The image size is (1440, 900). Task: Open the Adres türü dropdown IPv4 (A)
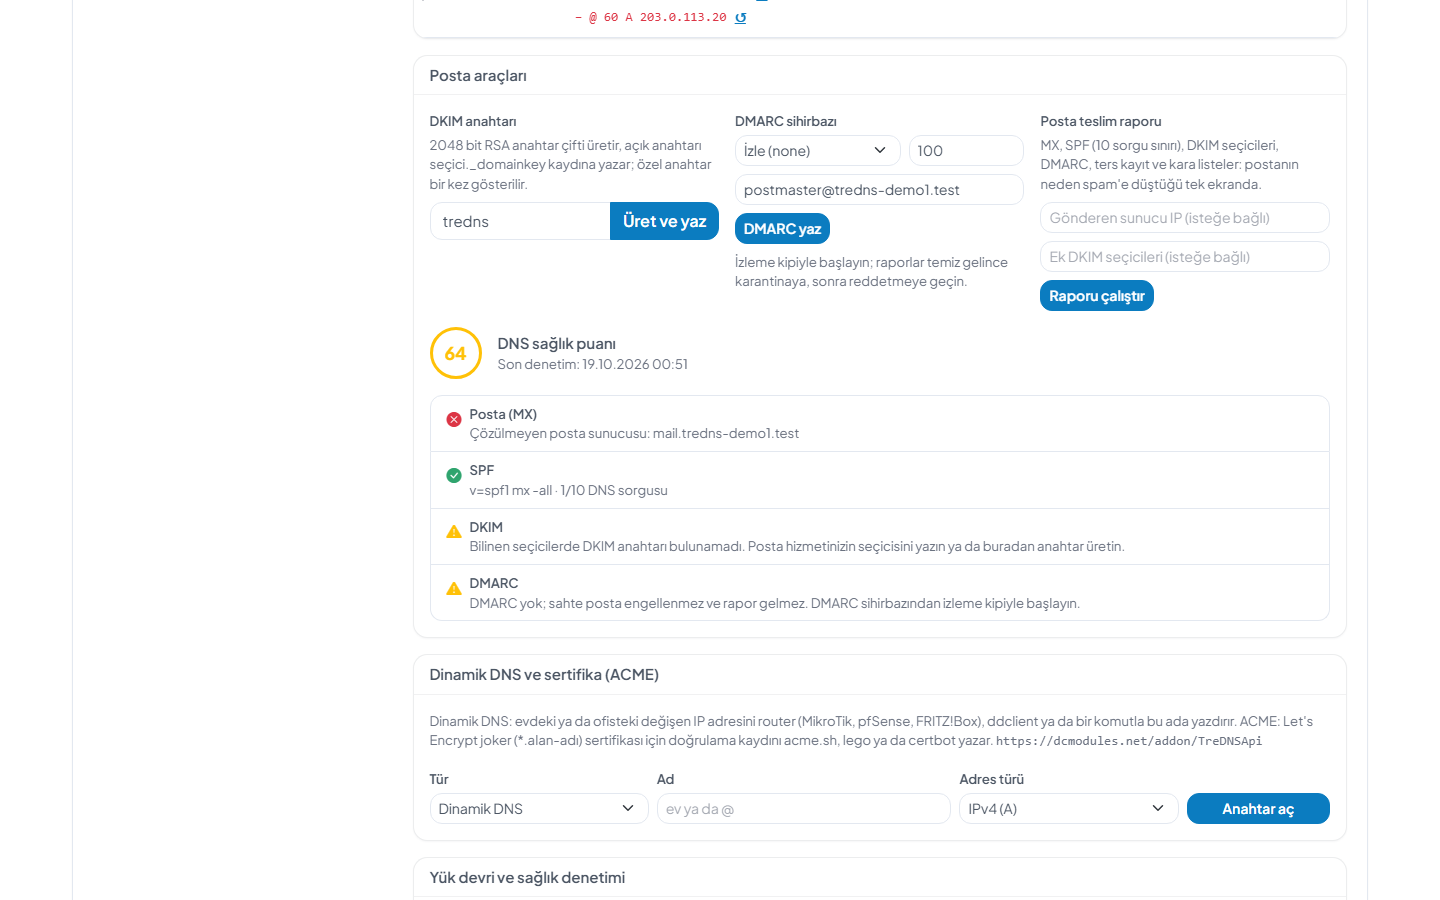tap(1068, 809)
